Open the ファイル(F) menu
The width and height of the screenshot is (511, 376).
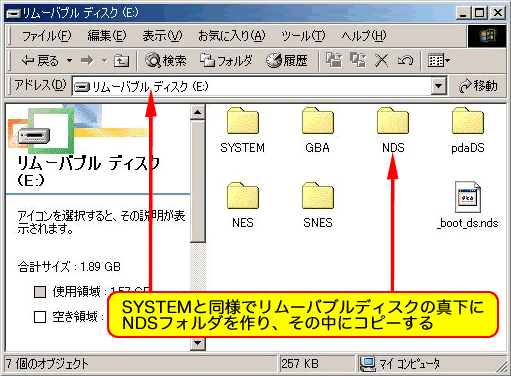(x=47, y=36)
